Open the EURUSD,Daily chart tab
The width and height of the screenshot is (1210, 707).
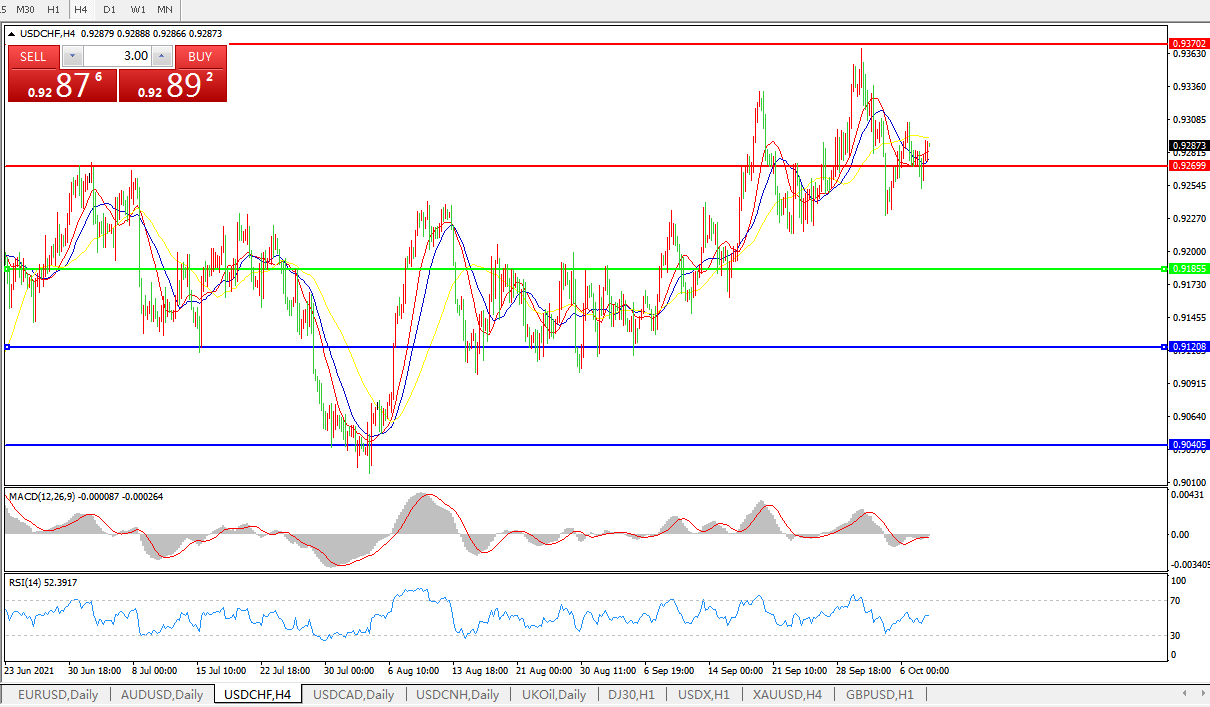[x=58, y=694]
